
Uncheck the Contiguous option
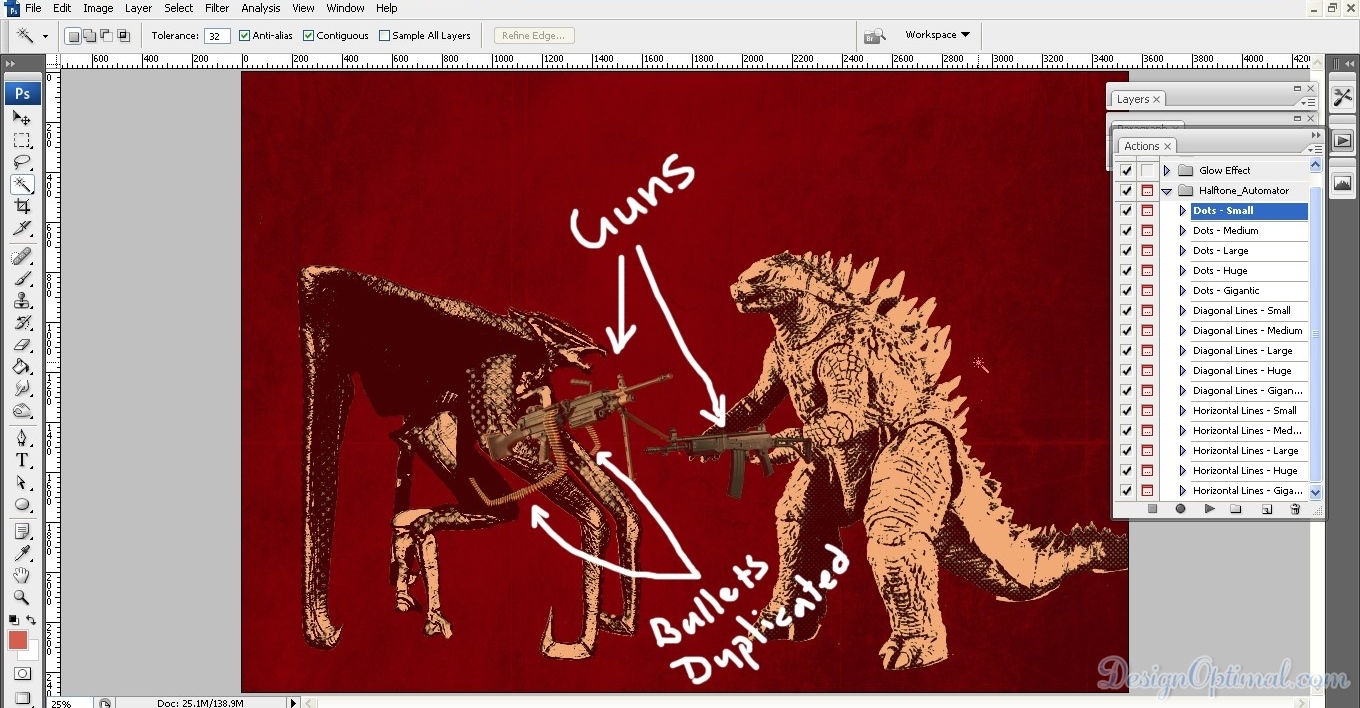pos(308,36)
